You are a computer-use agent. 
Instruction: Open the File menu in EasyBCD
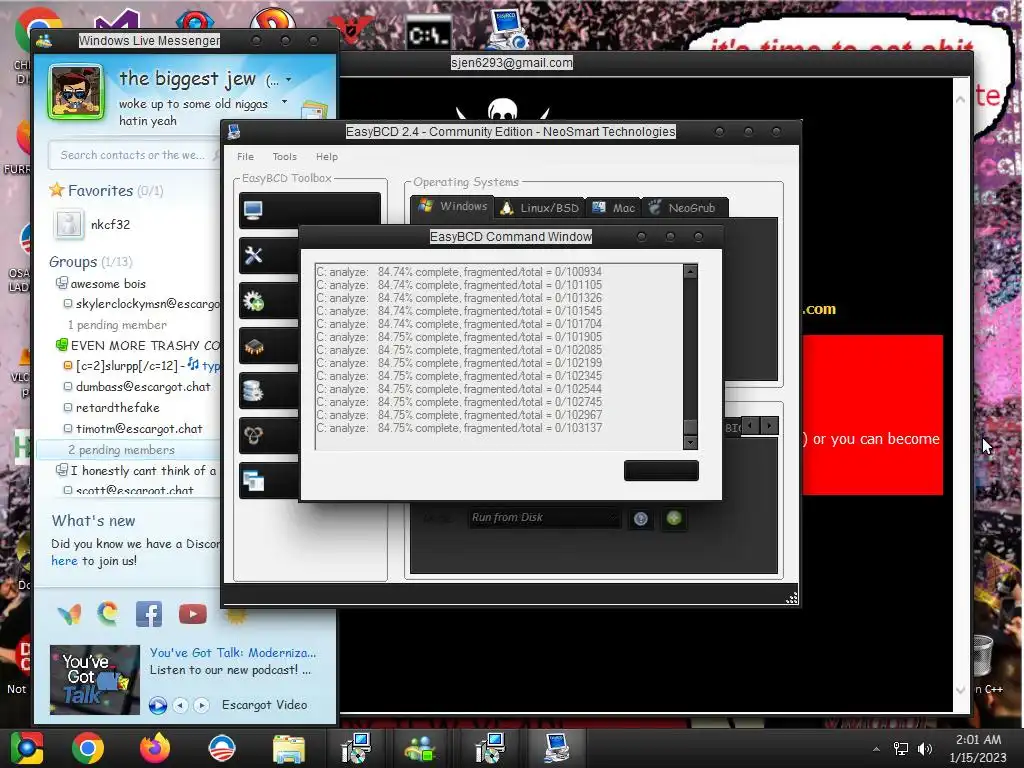coord(246,157)
